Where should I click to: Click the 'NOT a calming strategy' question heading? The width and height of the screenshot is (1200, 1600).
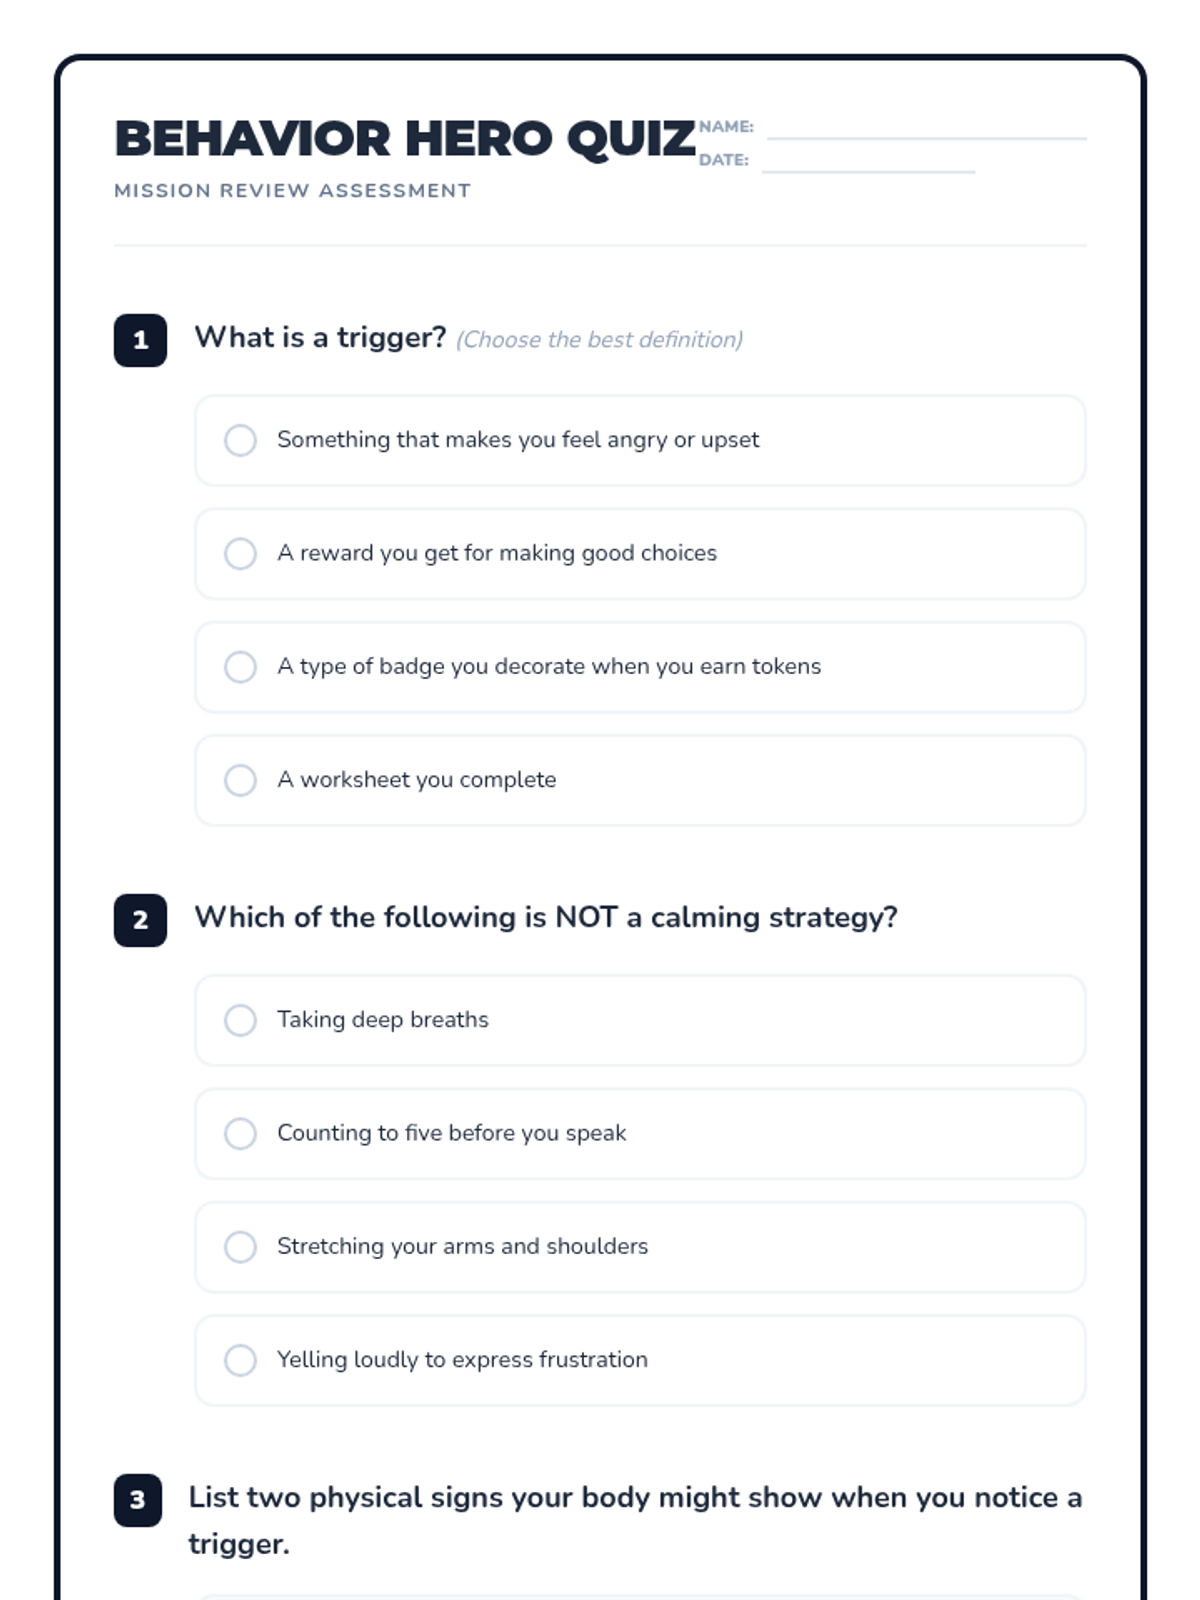(546, 917)
